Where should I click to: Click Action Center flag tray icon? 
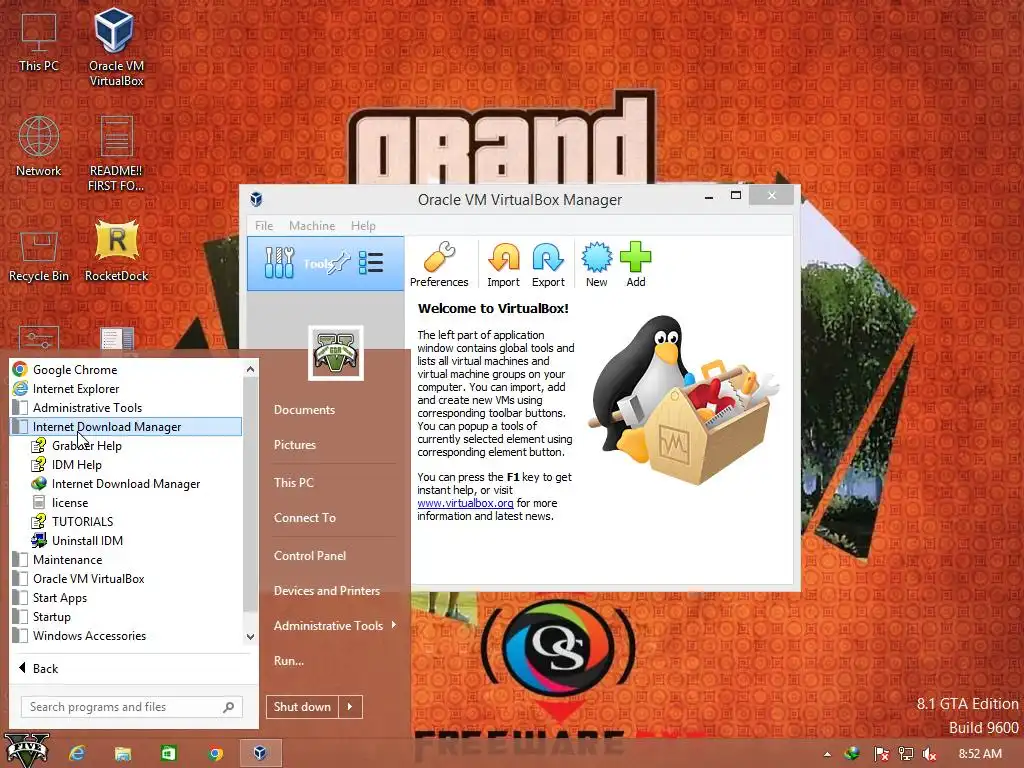click(881, 754)
